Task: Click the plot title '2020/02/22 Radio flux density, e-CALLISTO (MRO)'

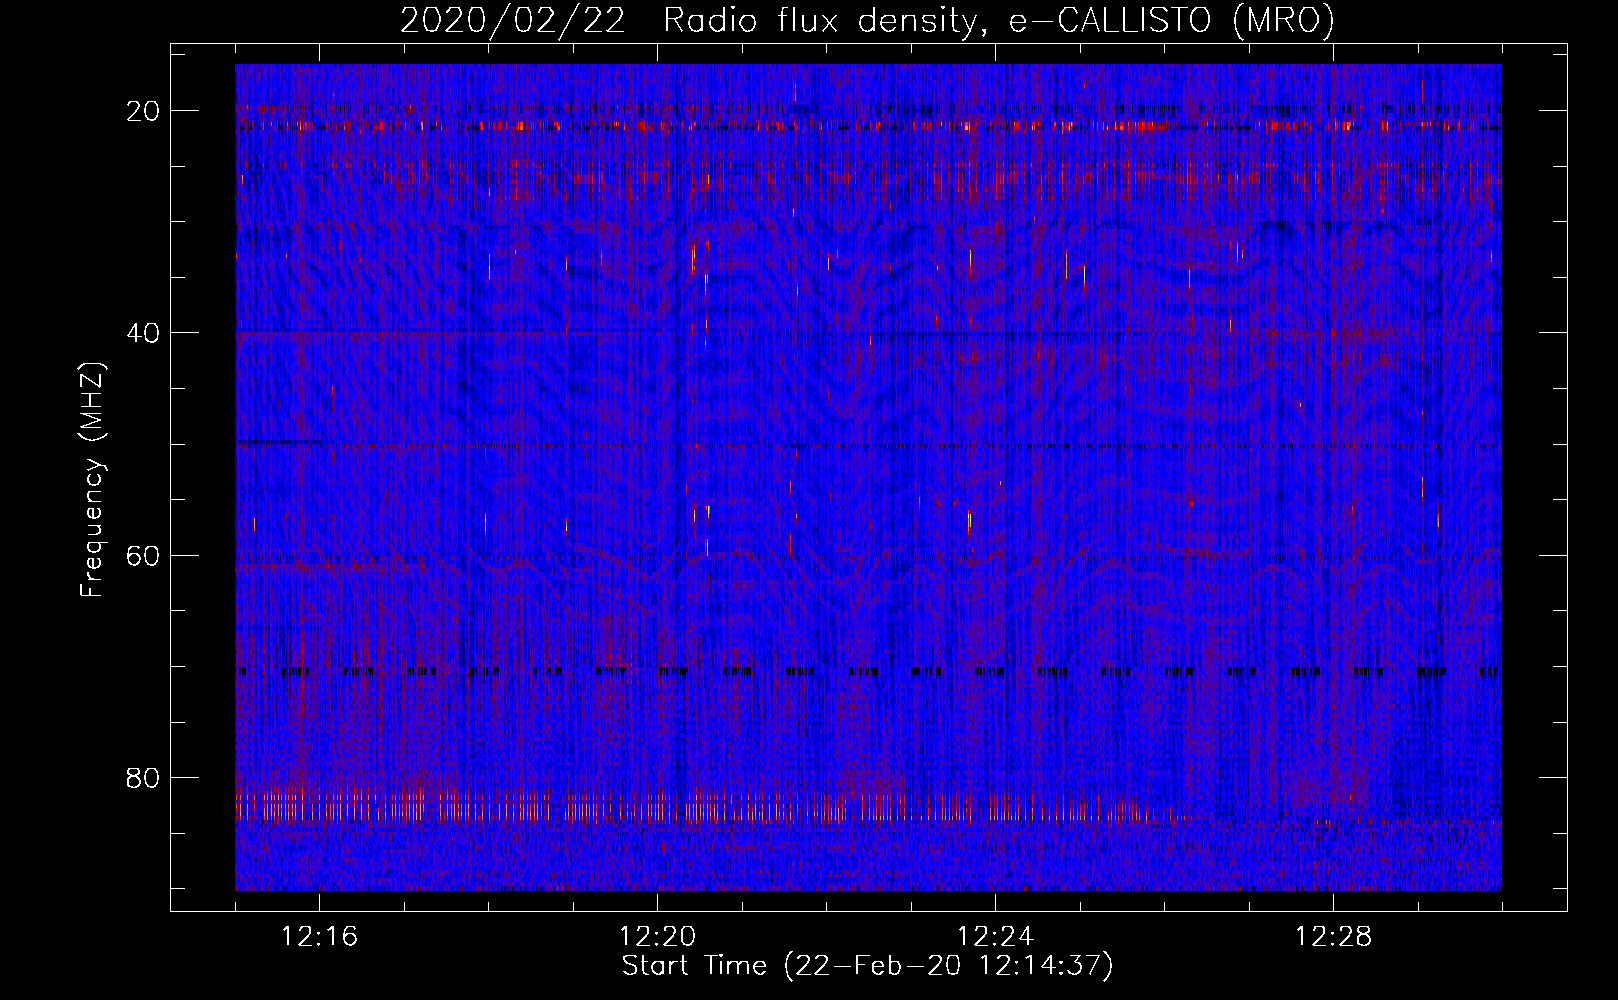Action: (867, 21)
